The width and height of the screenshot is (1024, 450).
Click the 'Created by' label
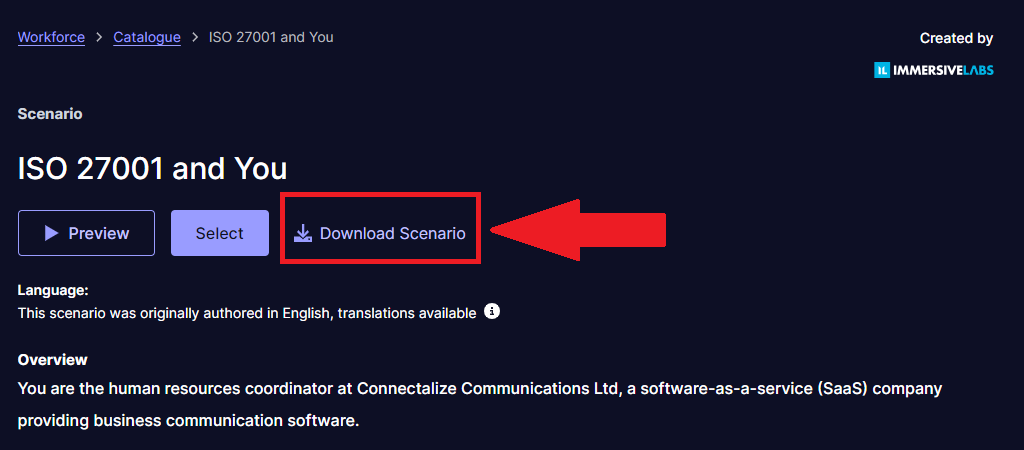(956, 38)
